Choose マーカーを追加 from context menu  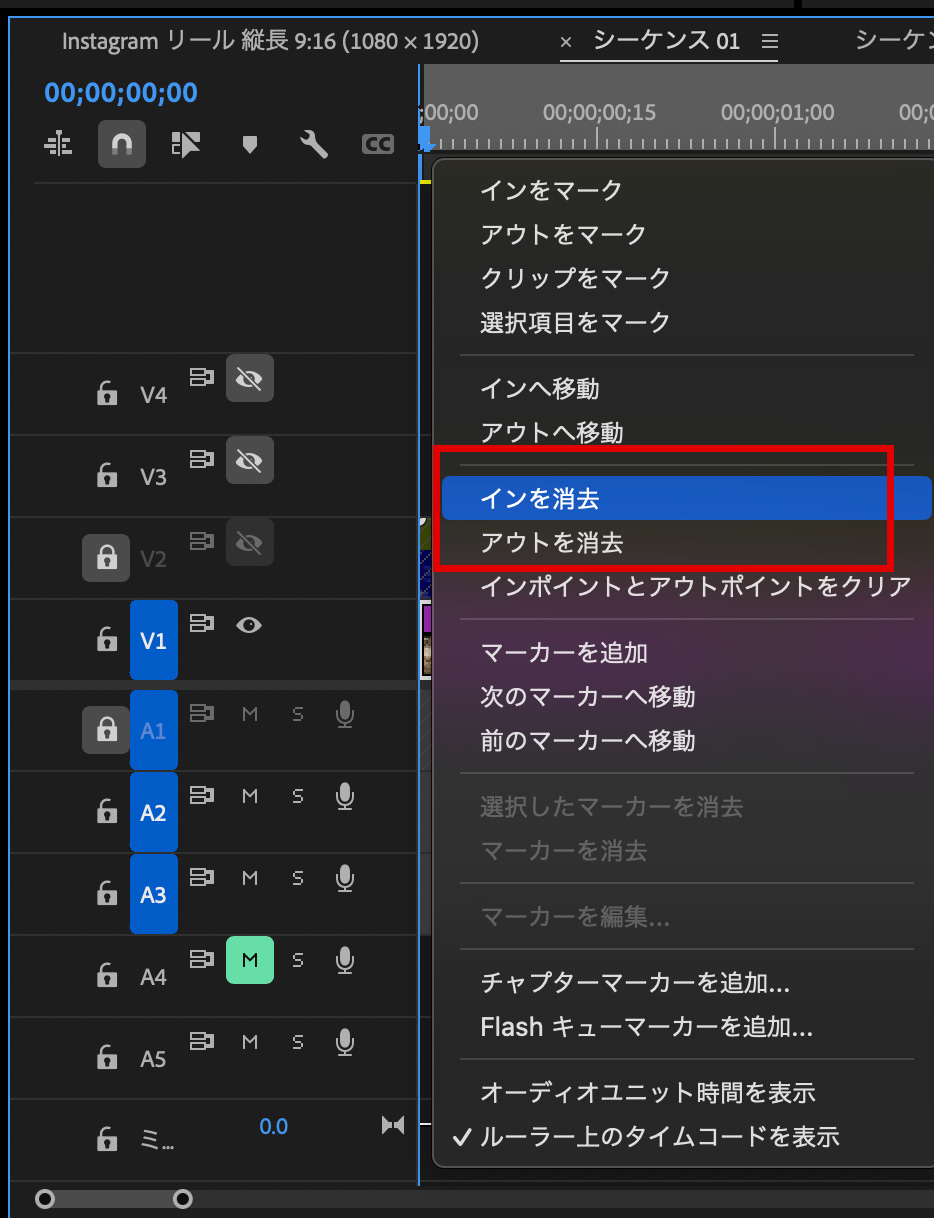coord(564,653)
